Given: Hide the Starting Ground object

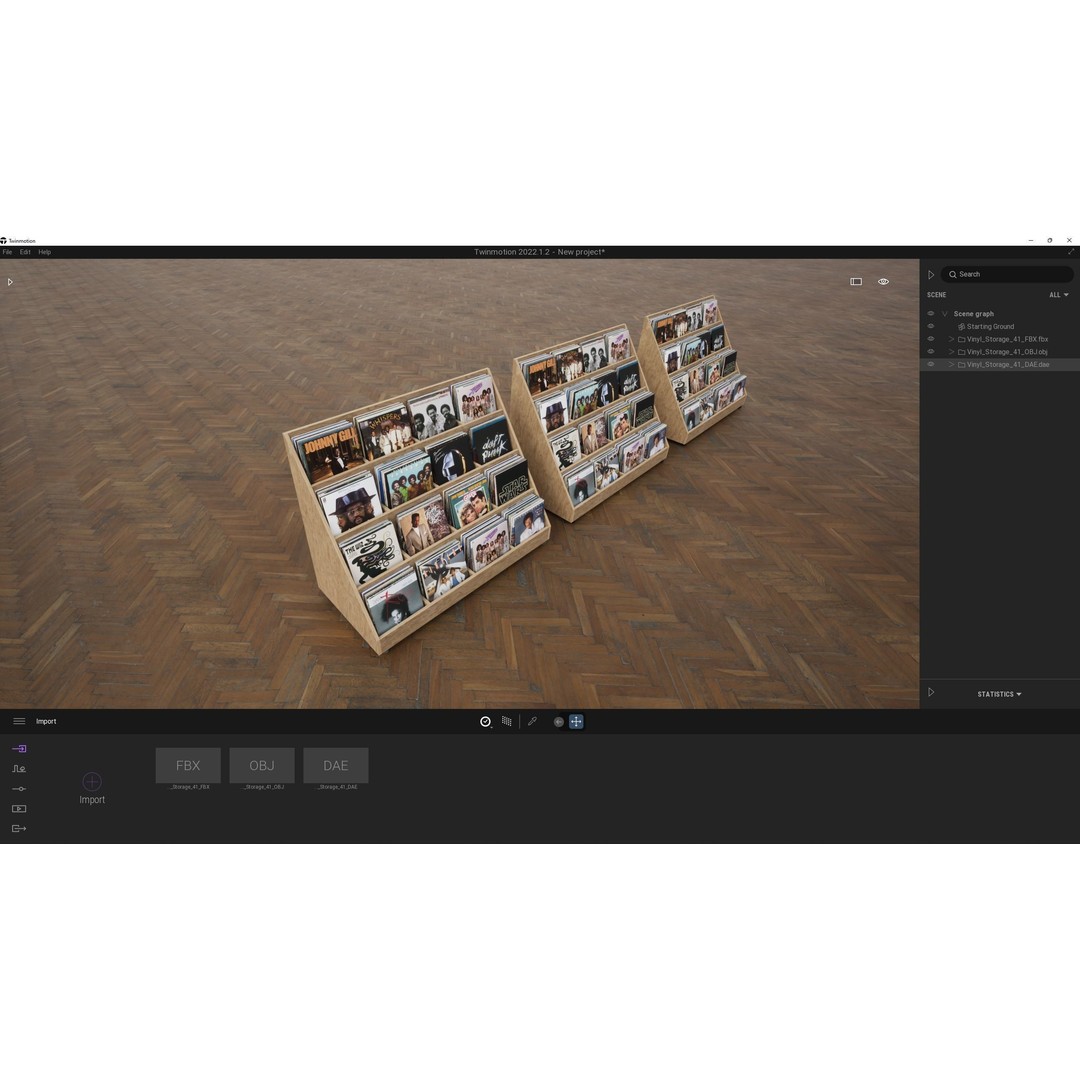Looking at the screenshot, I should click(931, 326).
